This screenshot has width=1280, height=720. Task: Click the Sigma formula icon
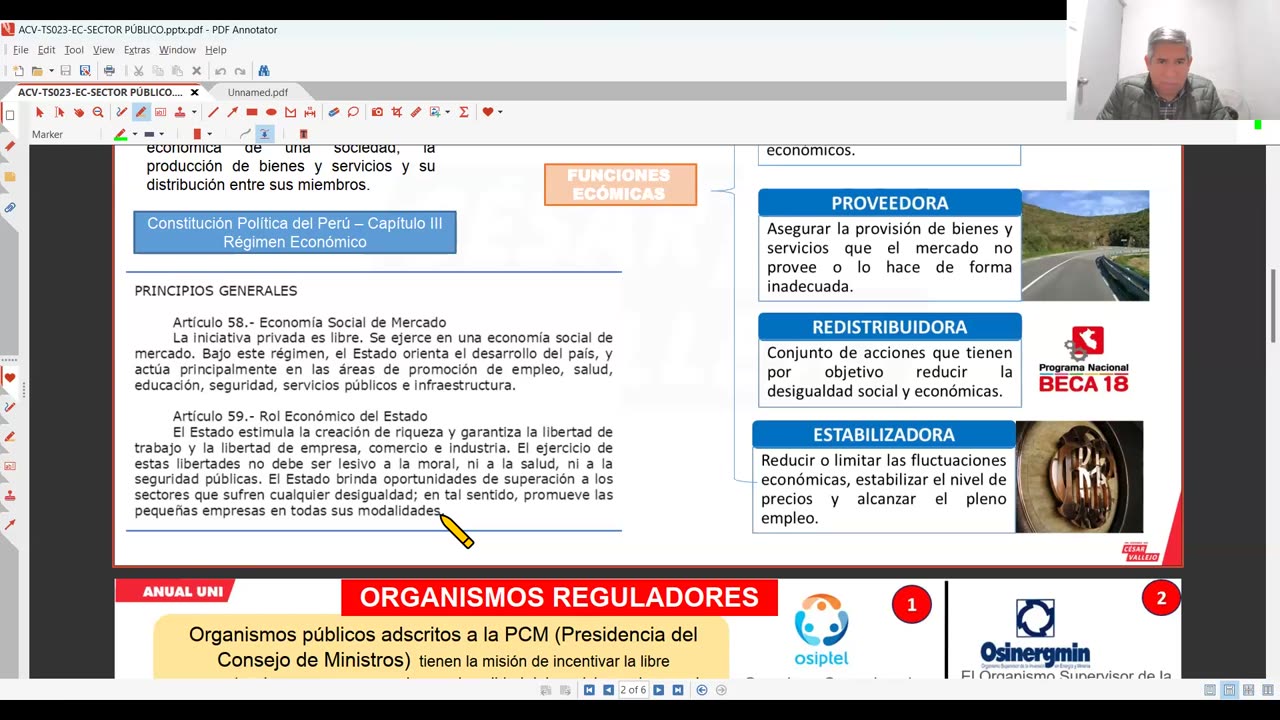464,112
